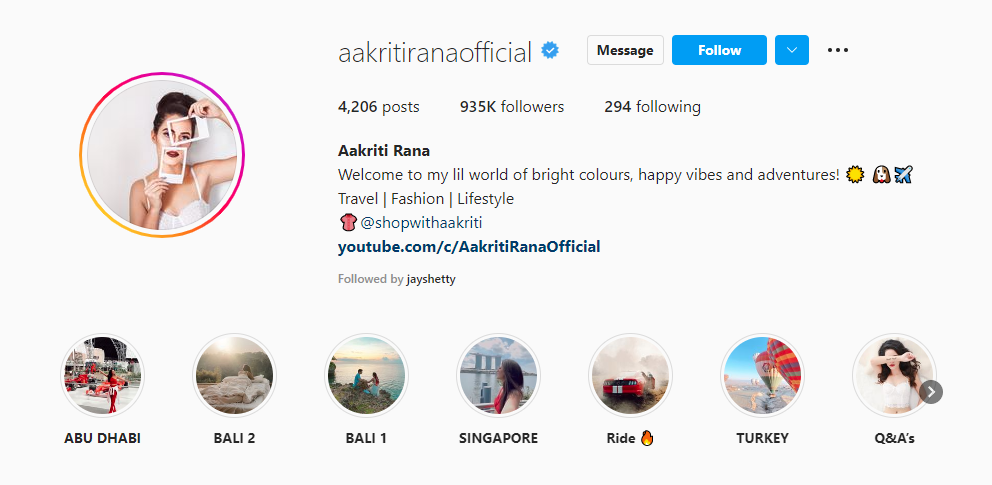This screenshot has height=485, width=992.
Task: Open the three-dot more options menu
Action: pyautogui.click(x=838, y=50)
